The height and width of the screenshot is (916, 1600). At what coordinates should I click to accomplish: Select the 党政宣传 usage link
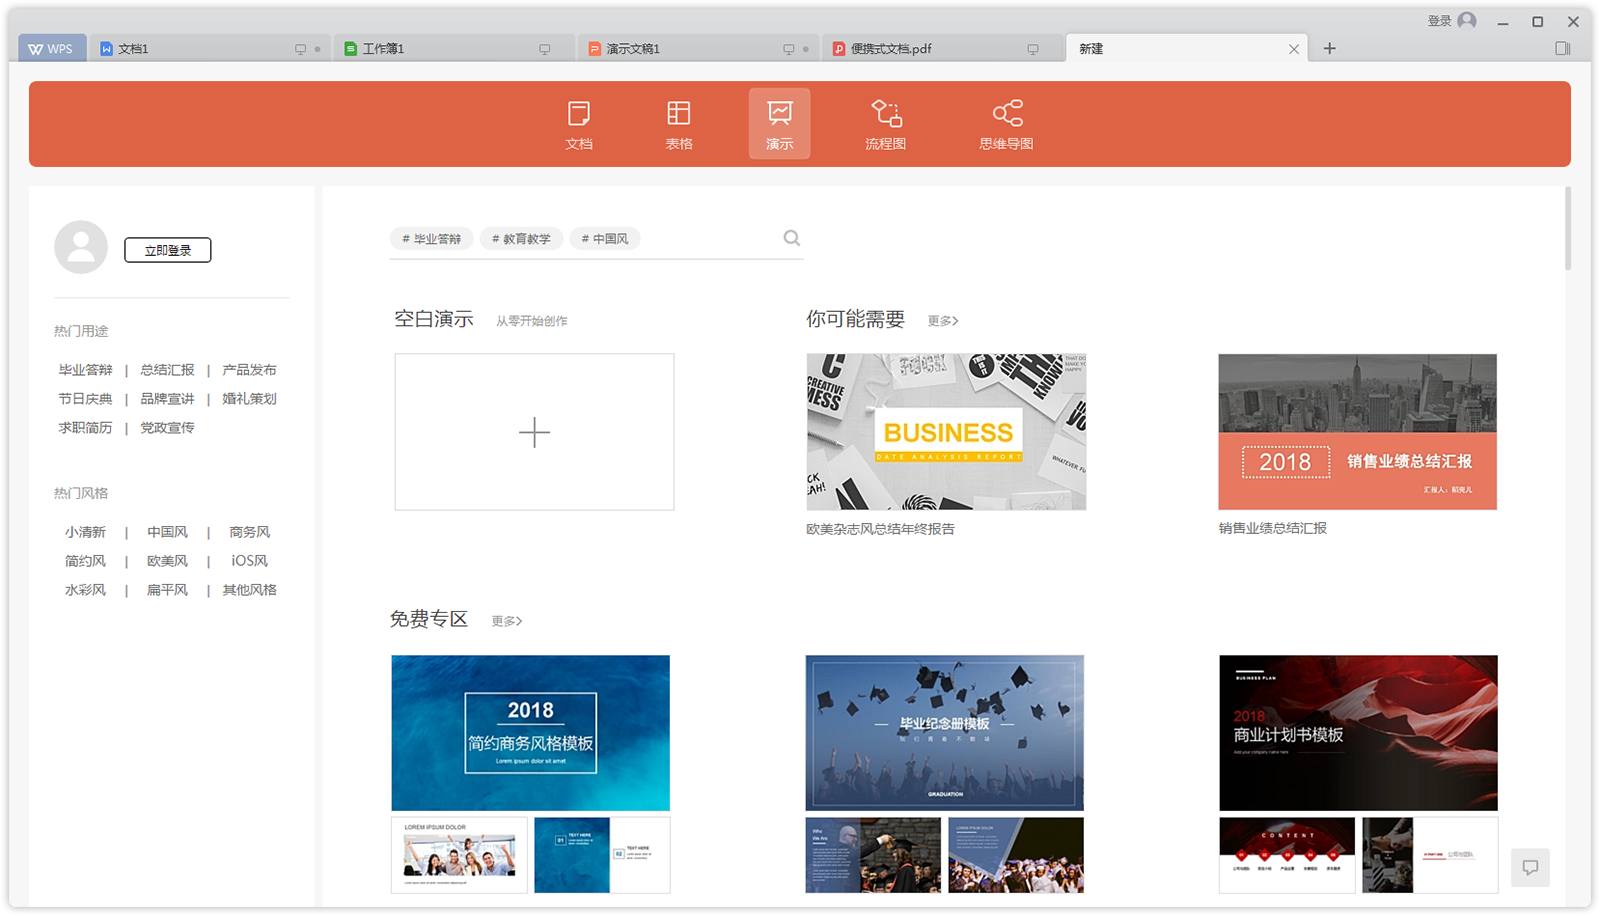click(167, 428)
